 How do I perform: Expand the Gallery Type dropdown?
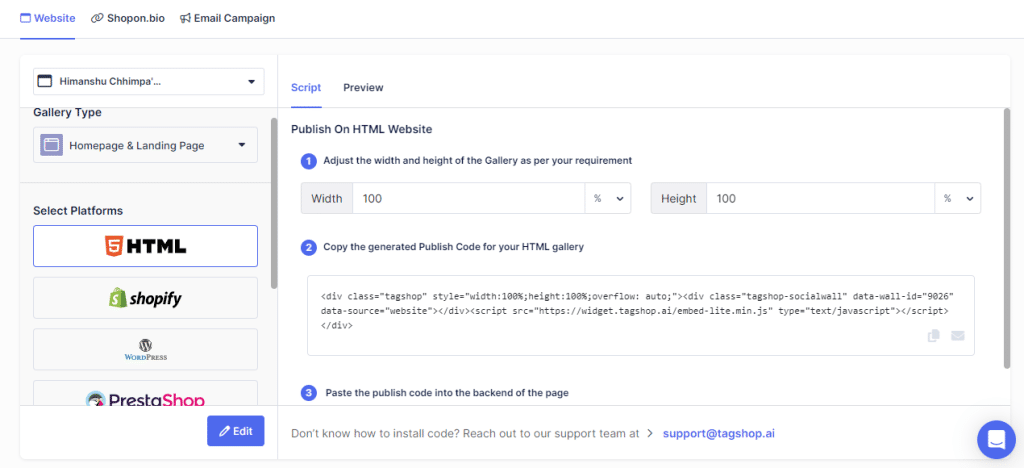tap(241, 146)
